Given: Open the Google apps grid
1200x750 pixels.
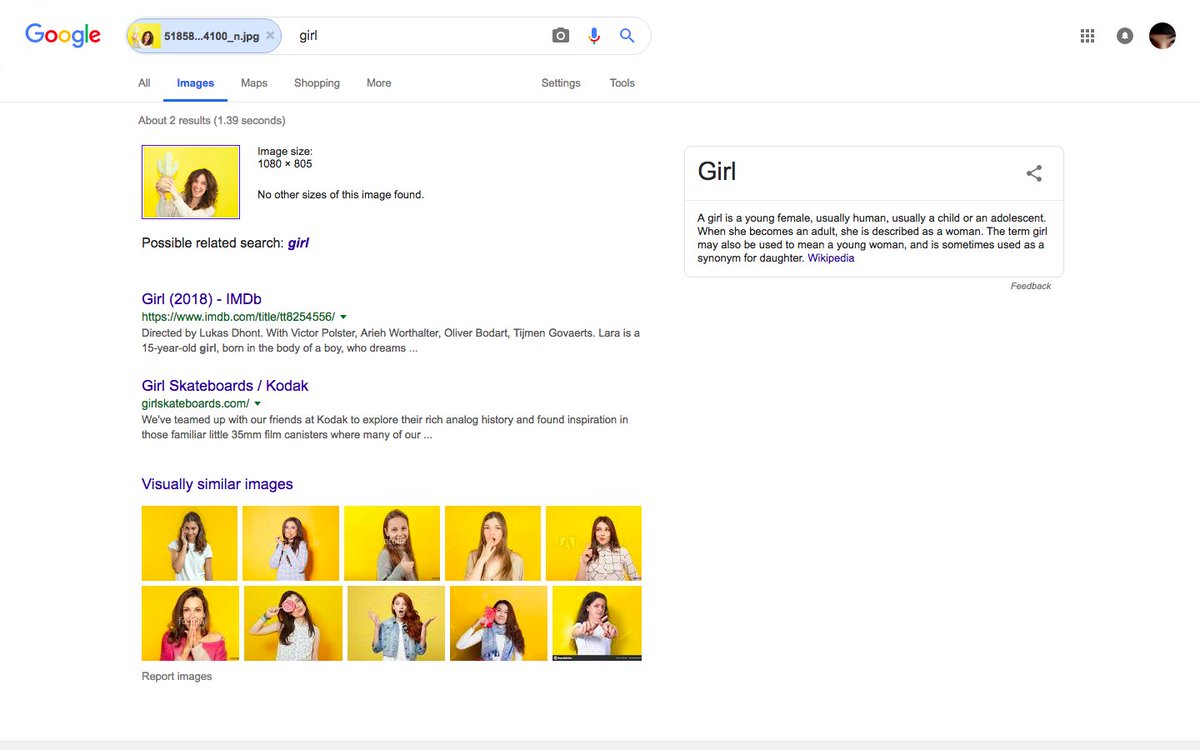Looking at the screenshot, I should coord(1088,36).
